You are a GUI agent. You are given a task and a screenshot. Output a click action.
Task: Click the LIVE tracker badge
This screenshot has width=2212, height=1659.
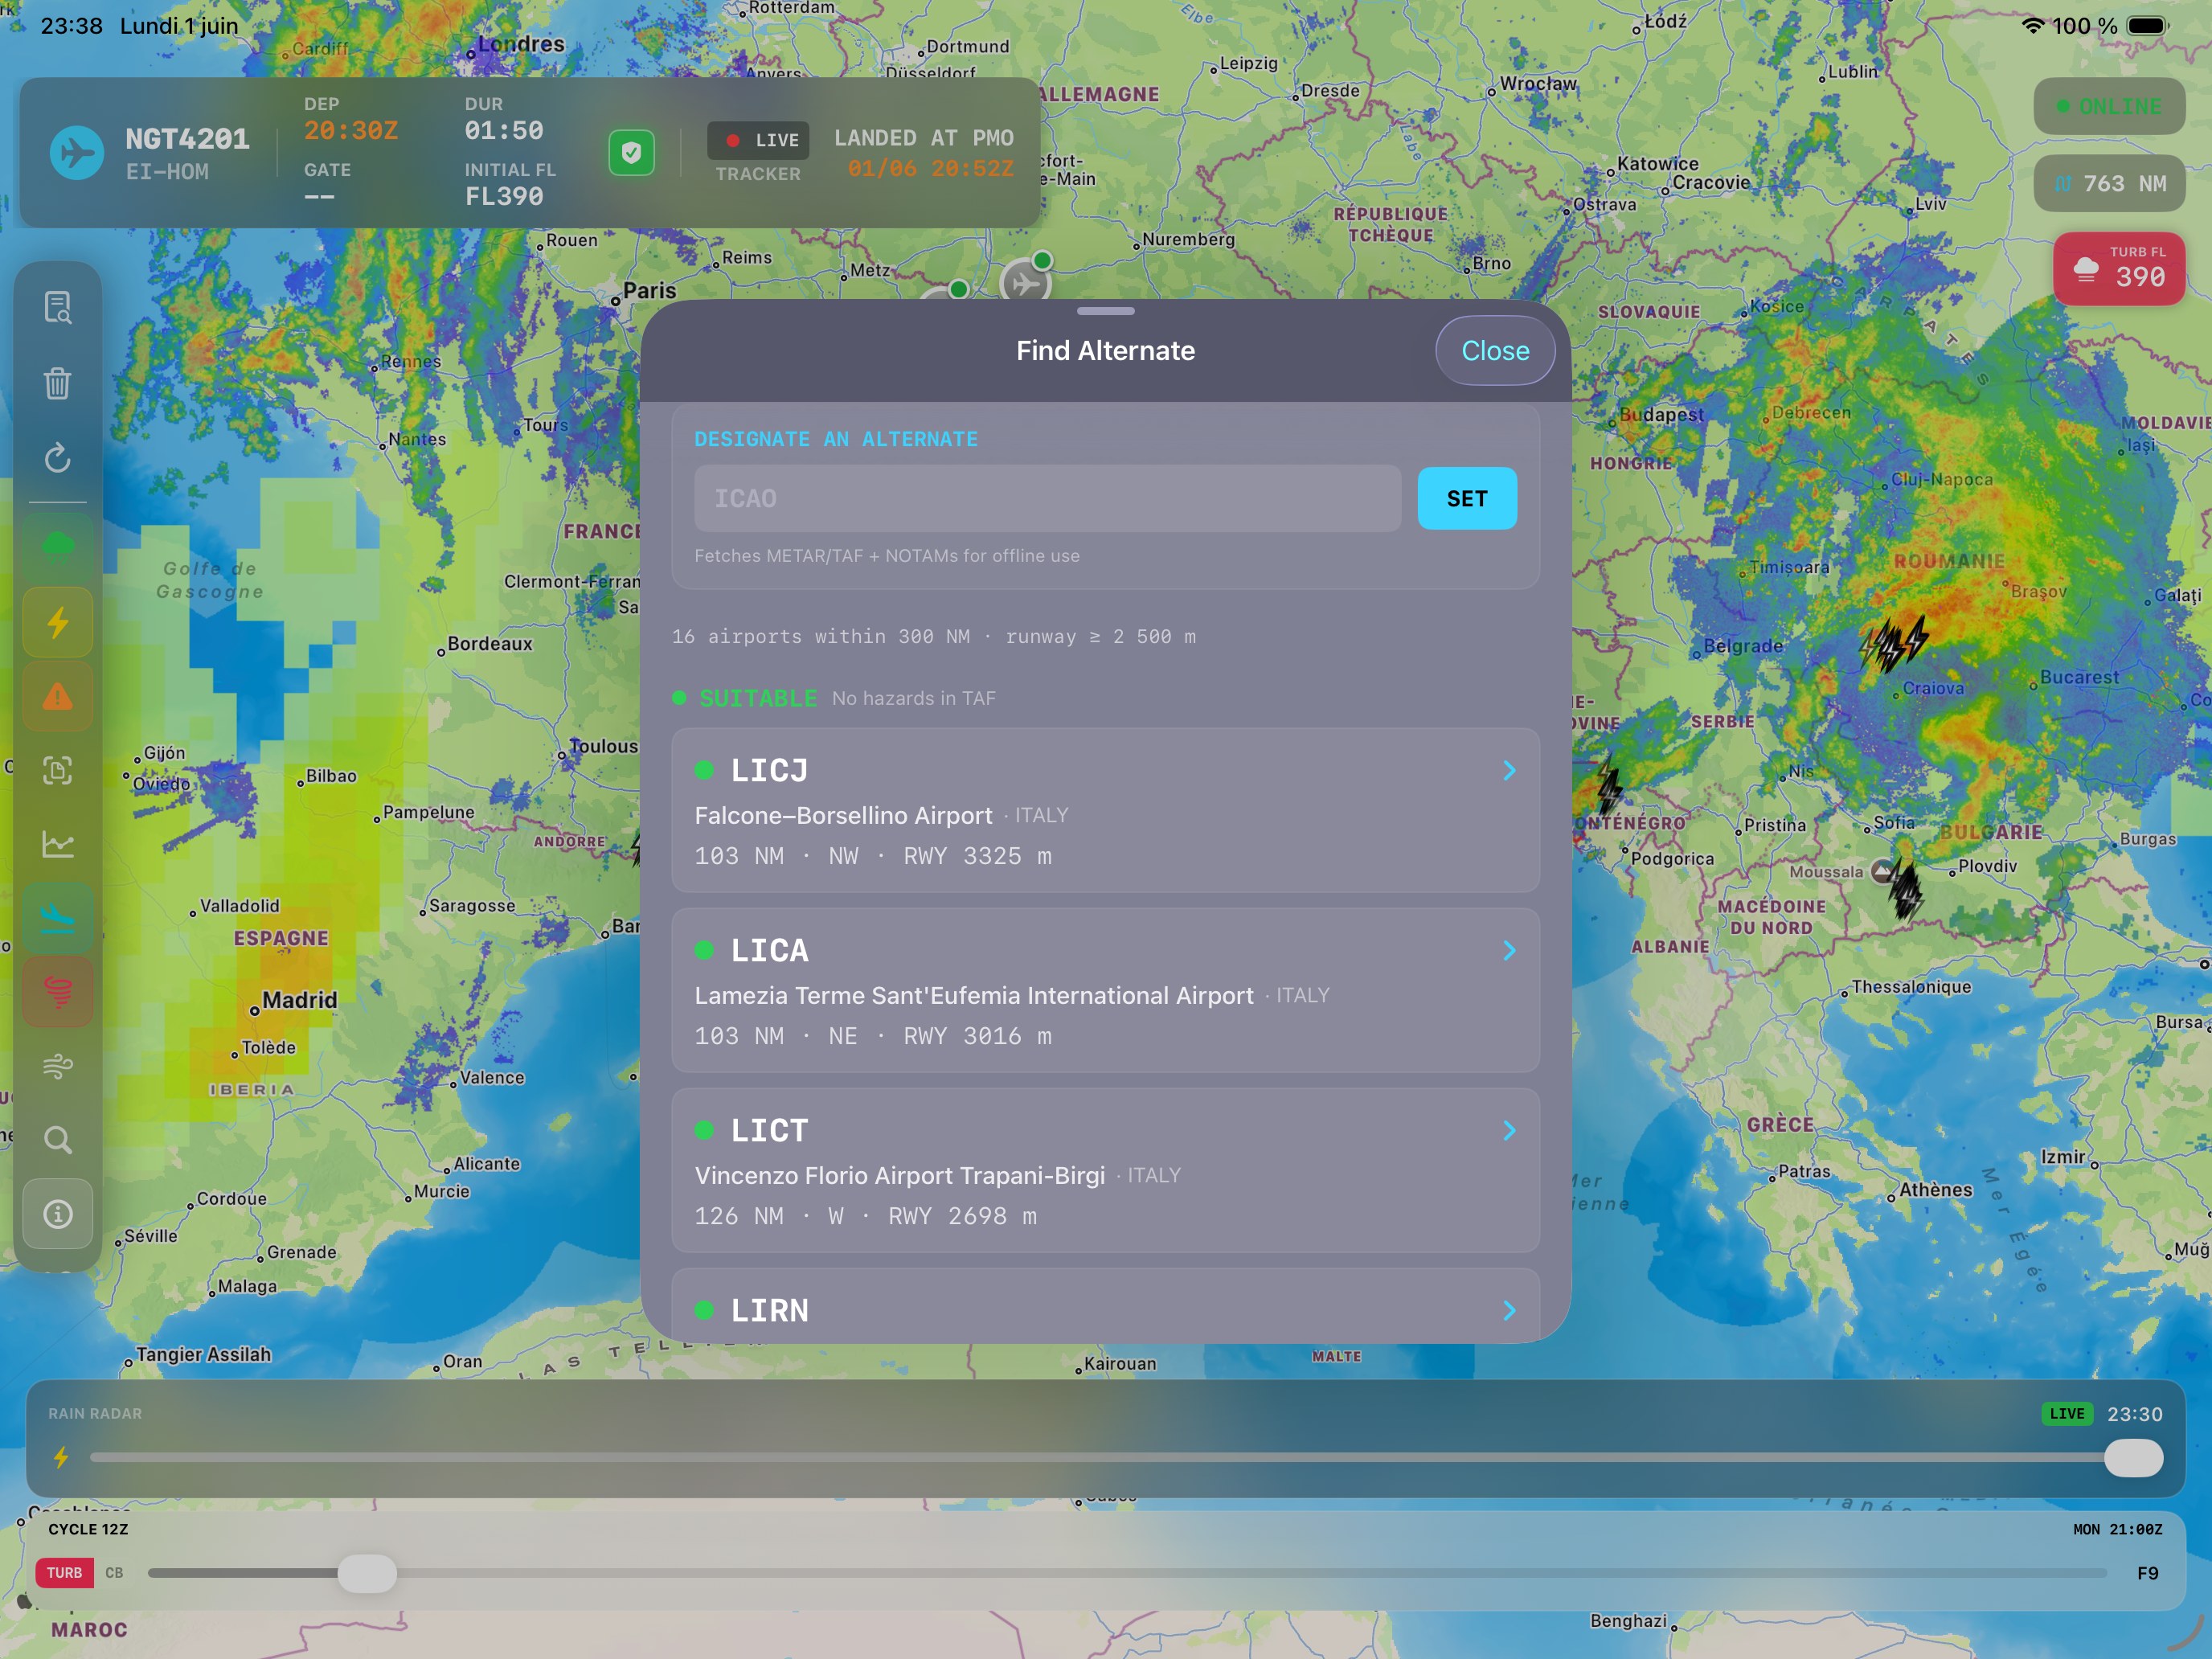click(x=758, y=140)
